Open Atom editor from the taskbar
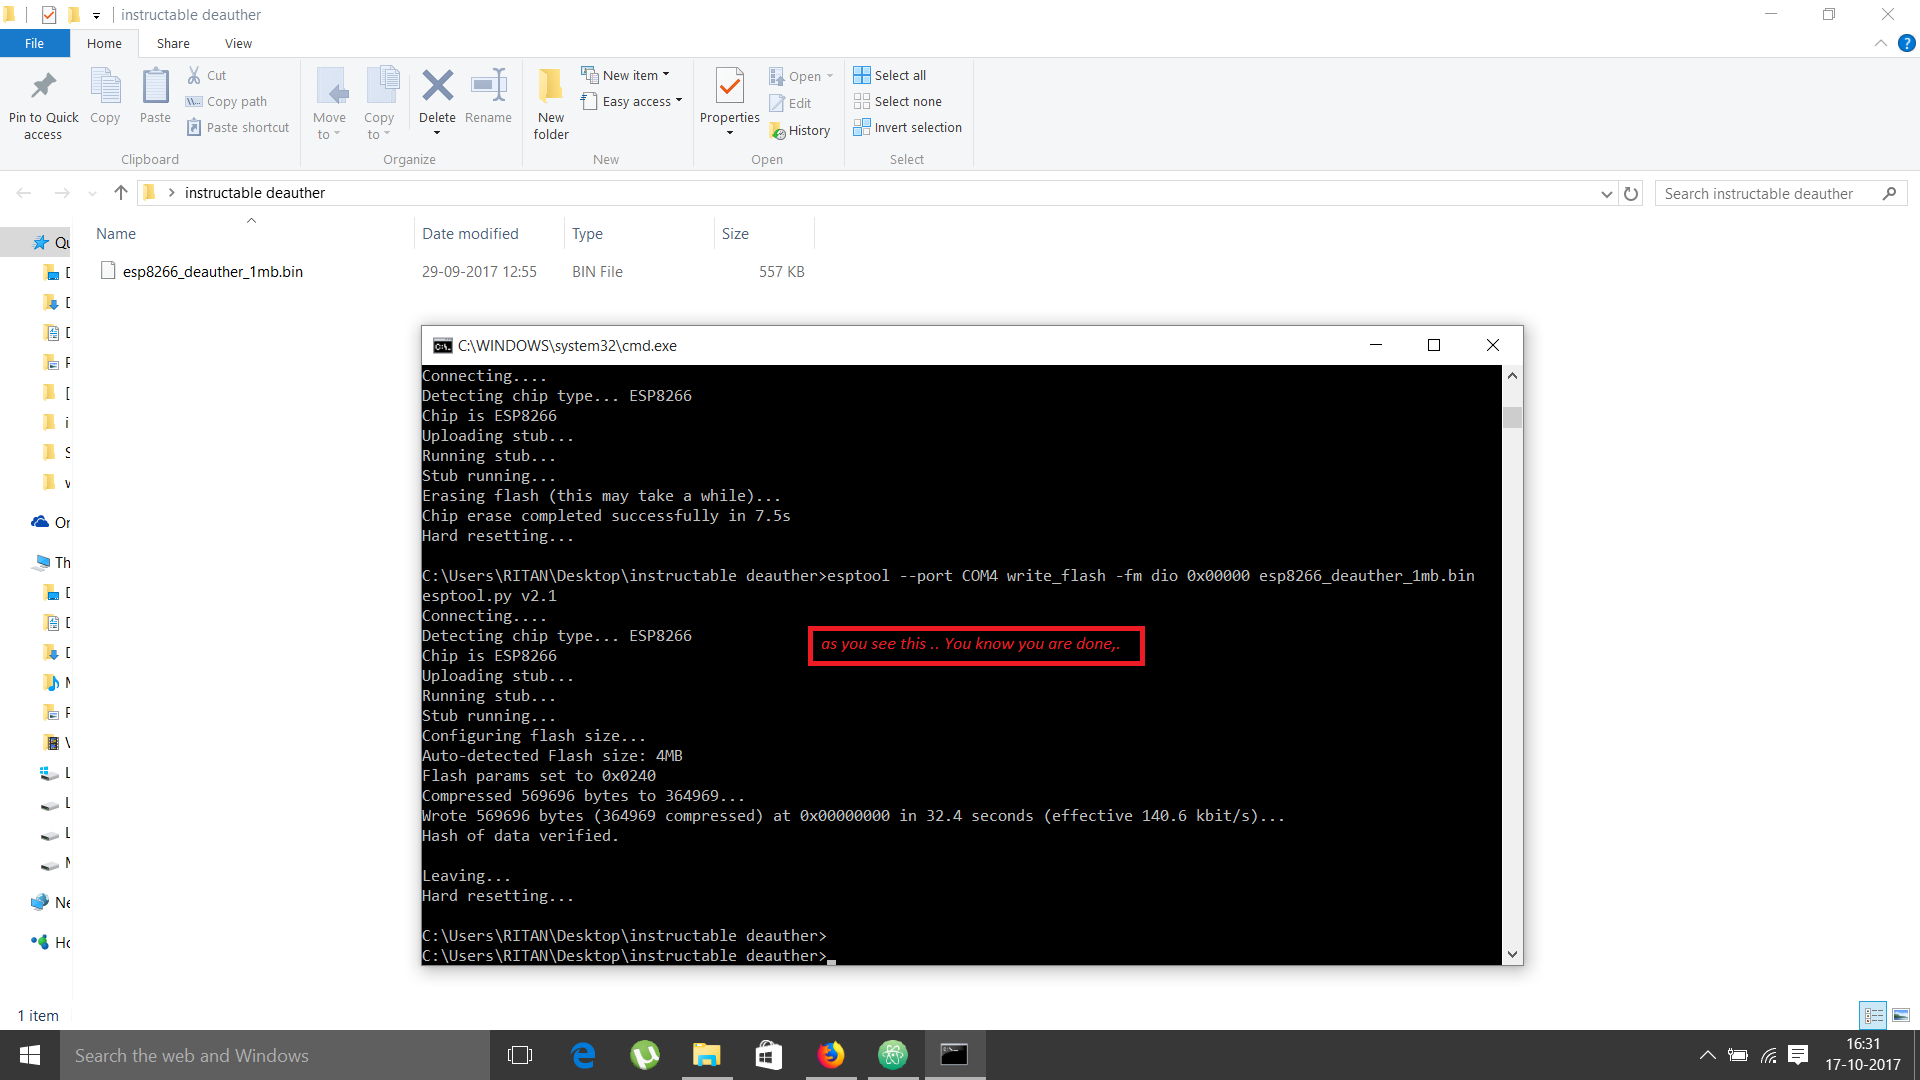Screen dimensions: 1920x1080 click(893, 1055)
